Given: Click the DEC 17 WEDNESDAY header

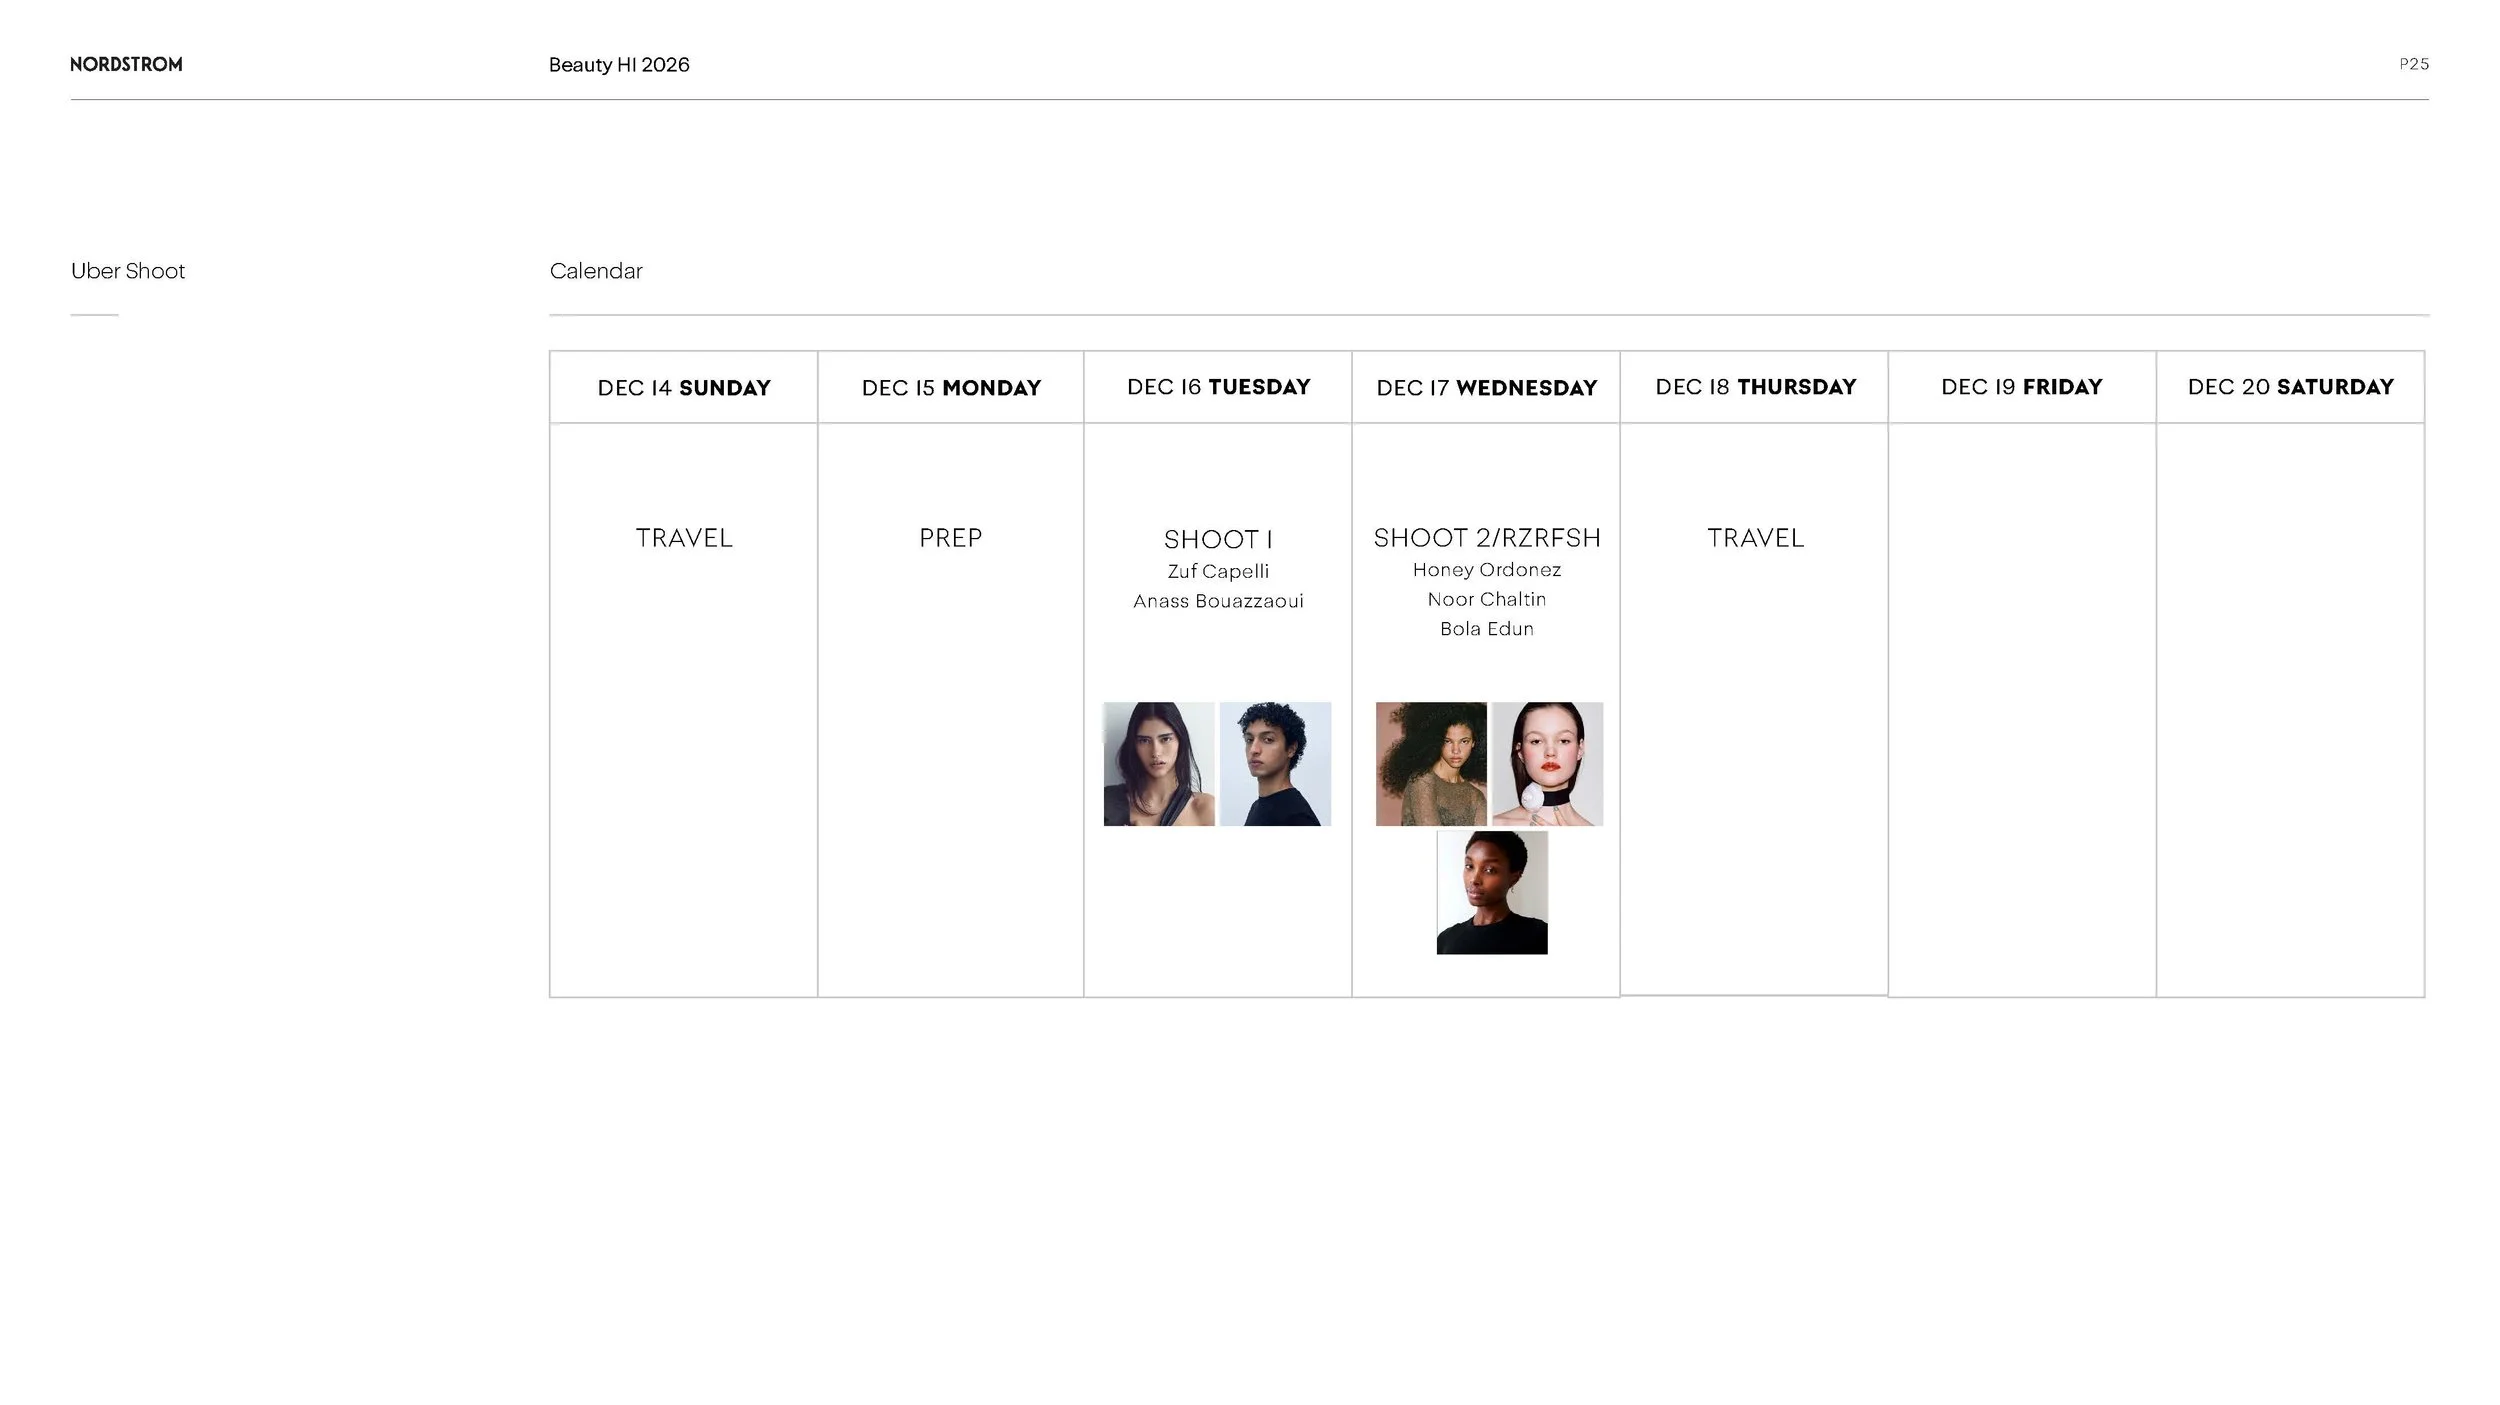Looking at the screenshot, I should tap(1486, 388).
